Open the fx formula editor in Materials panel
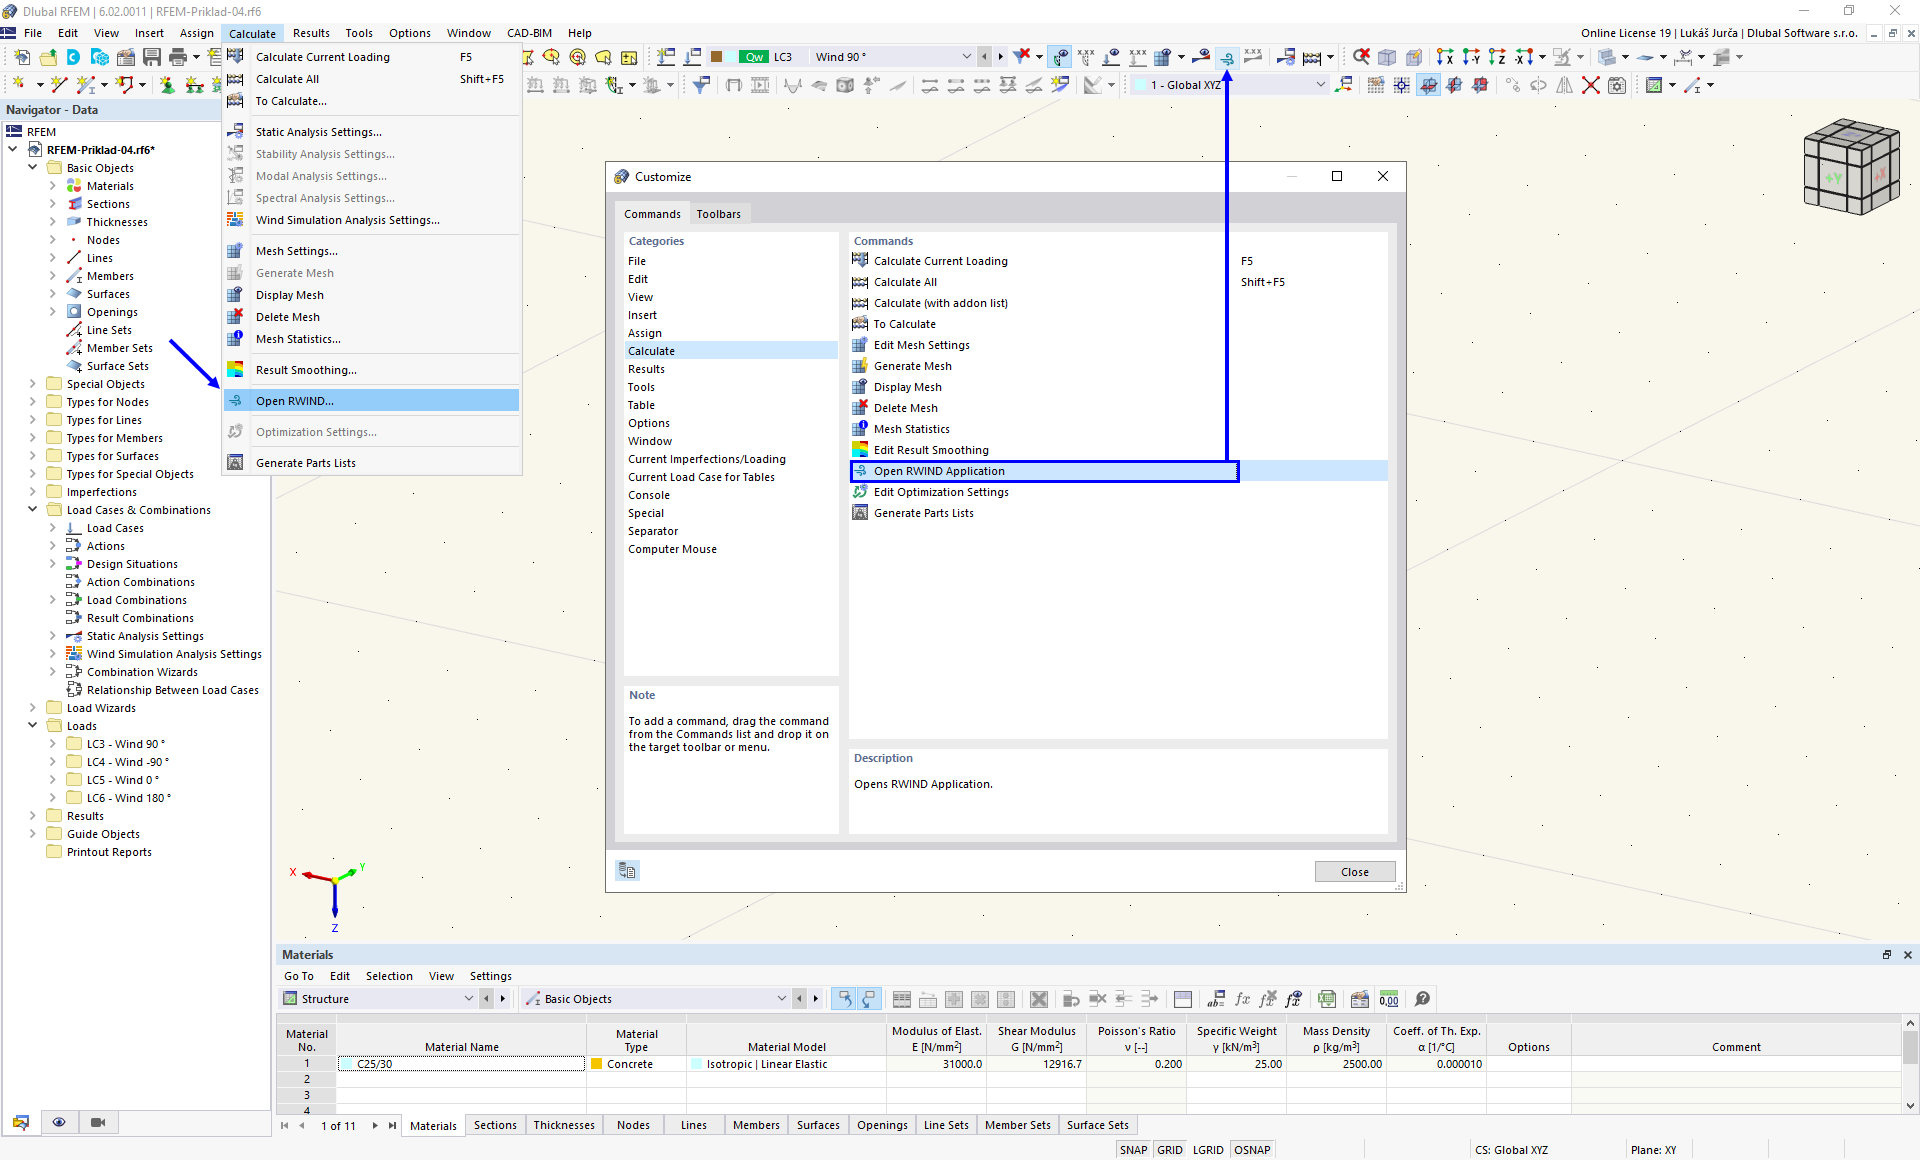Image resolution: width=1920 pixels, height=1160 pixels. (1243, 998)
